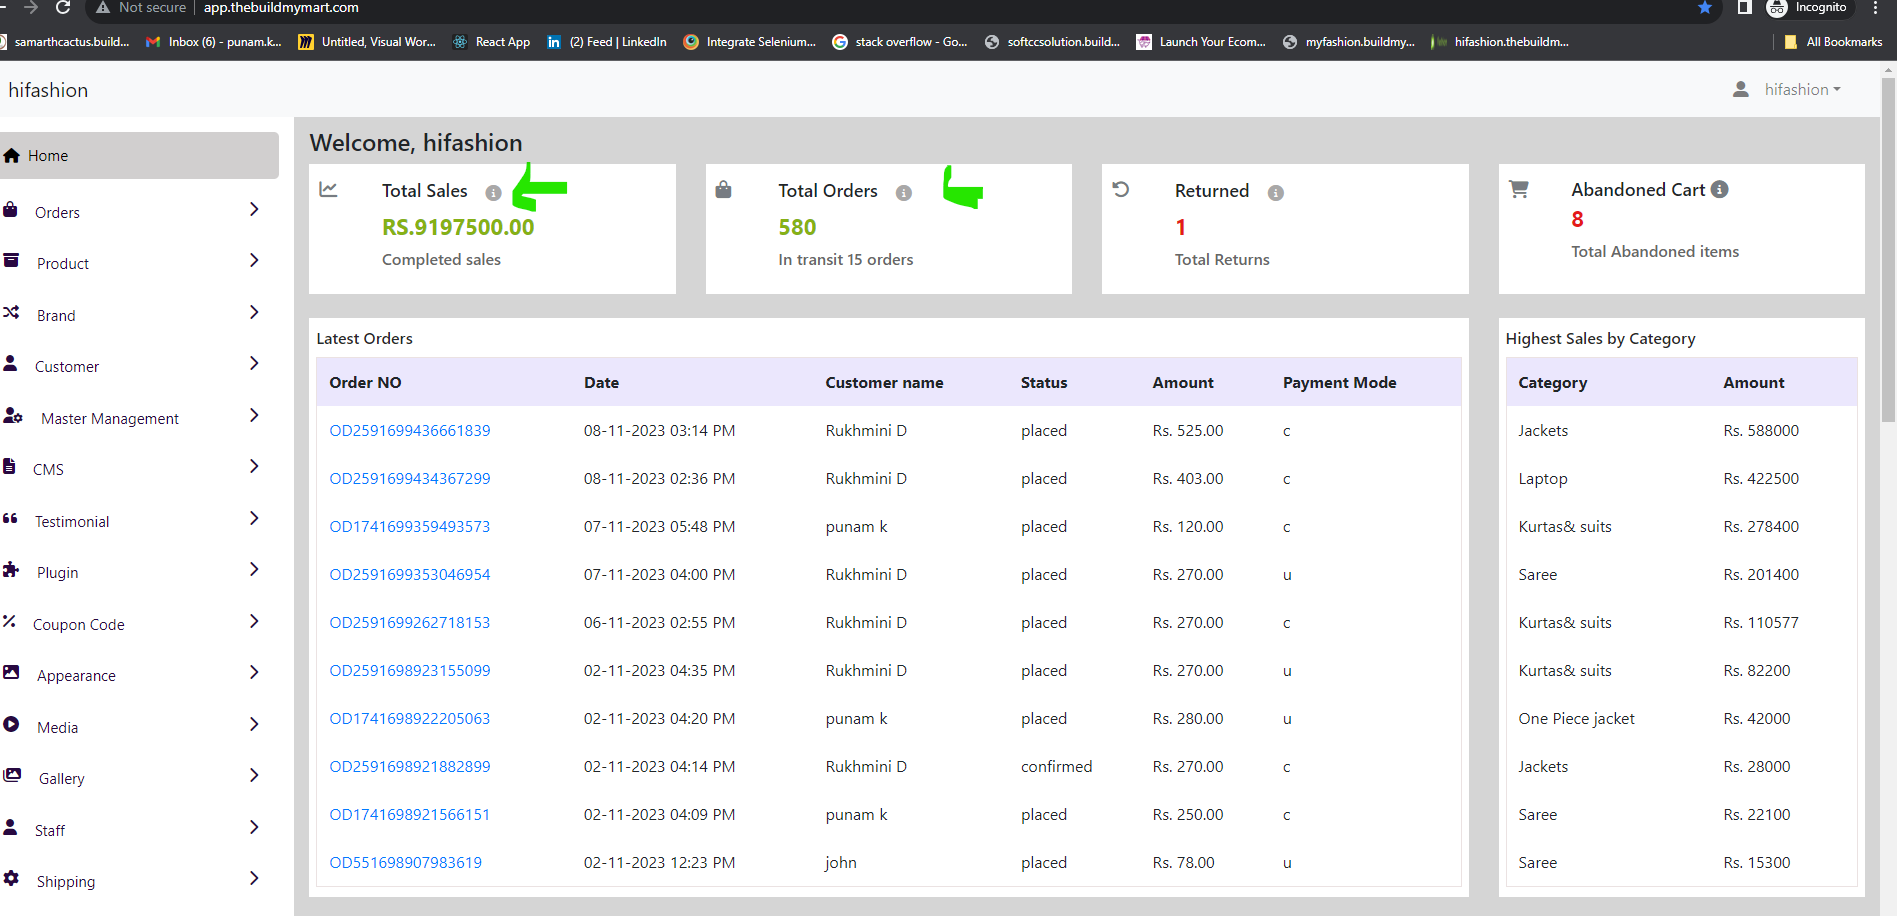
Task: Click the browser bookmark star icon
Action: pyautogui.click(x=1705, y=8)
